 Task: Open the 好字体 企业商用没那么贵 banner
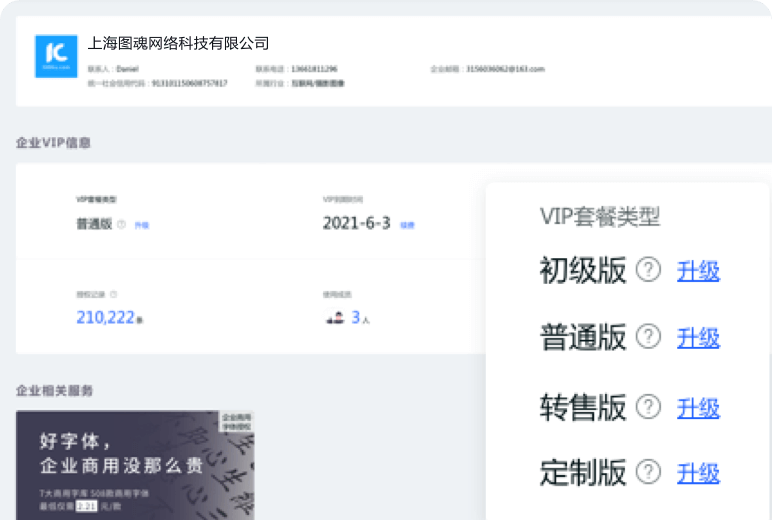tap(135, 465)
